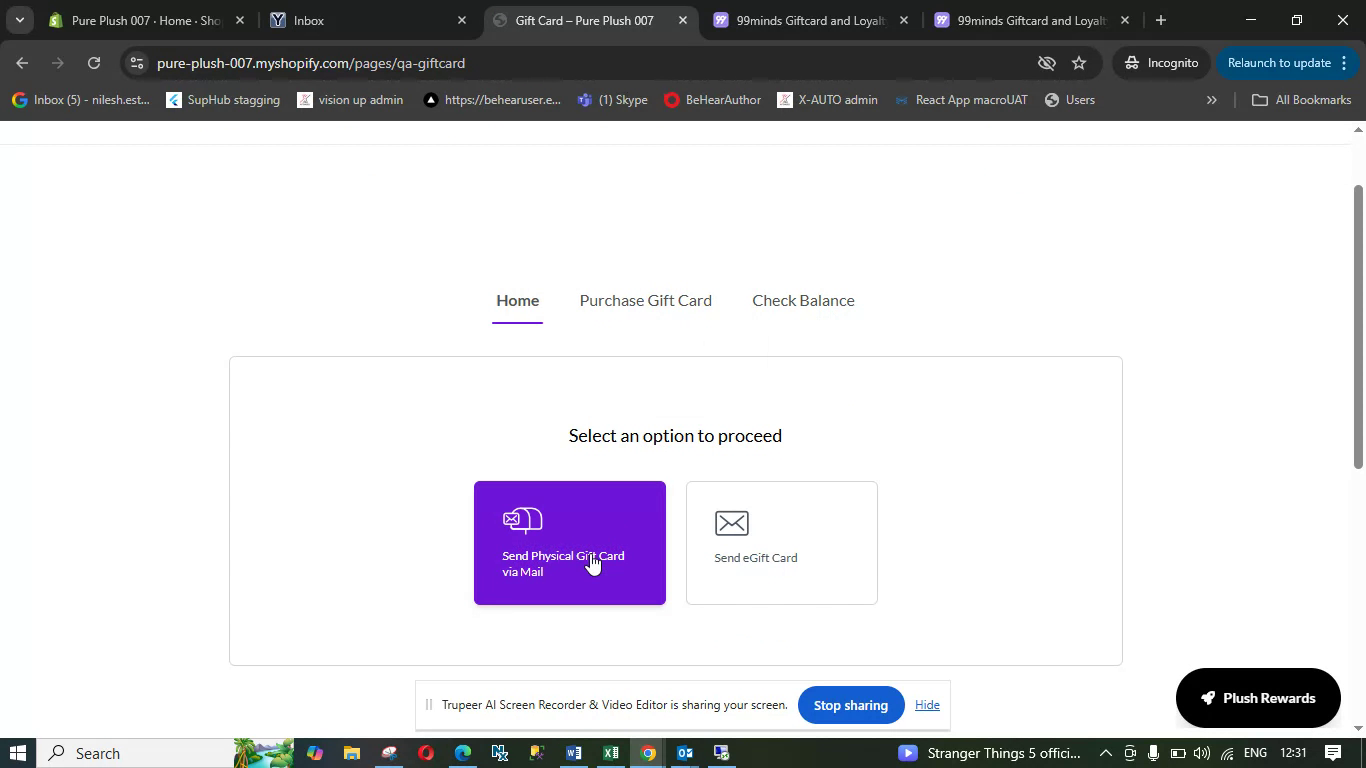Screen dimensions: 1366x768
Task: Open the X-AUTO admin bookmark
Action: tap(827, 100)
